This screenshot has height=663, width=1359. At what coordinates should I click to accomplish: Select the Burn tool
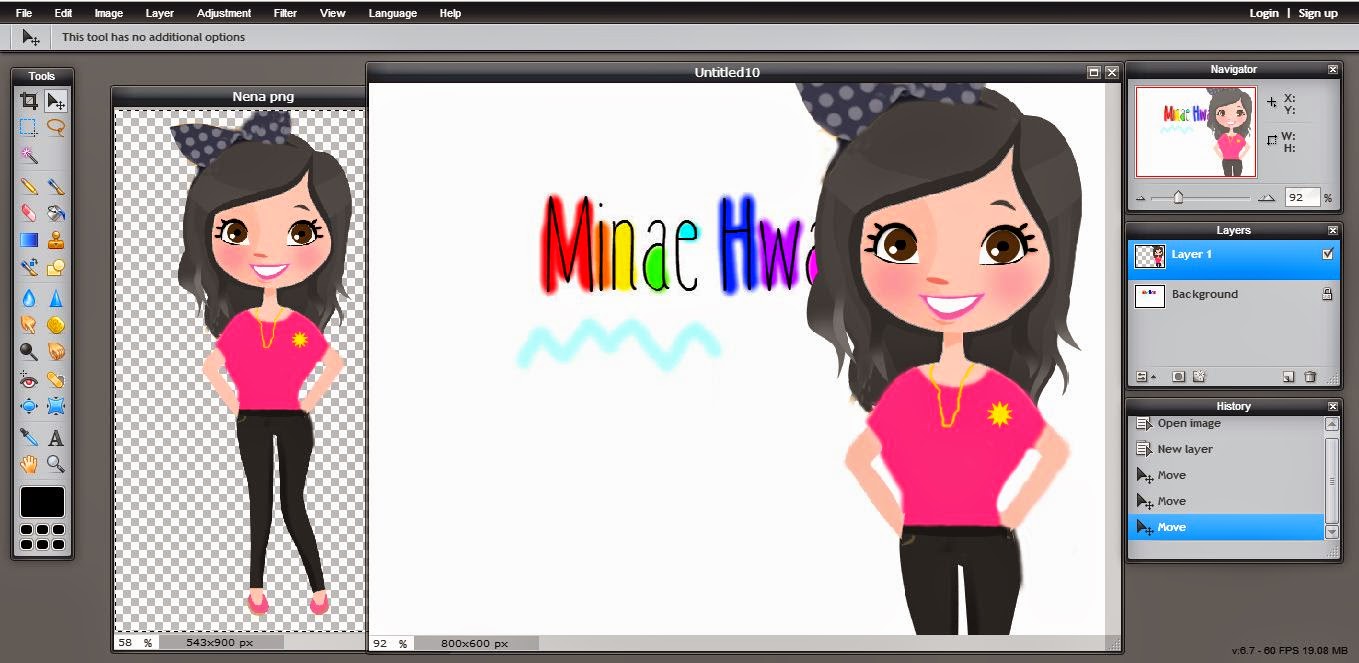click(56, 351)
